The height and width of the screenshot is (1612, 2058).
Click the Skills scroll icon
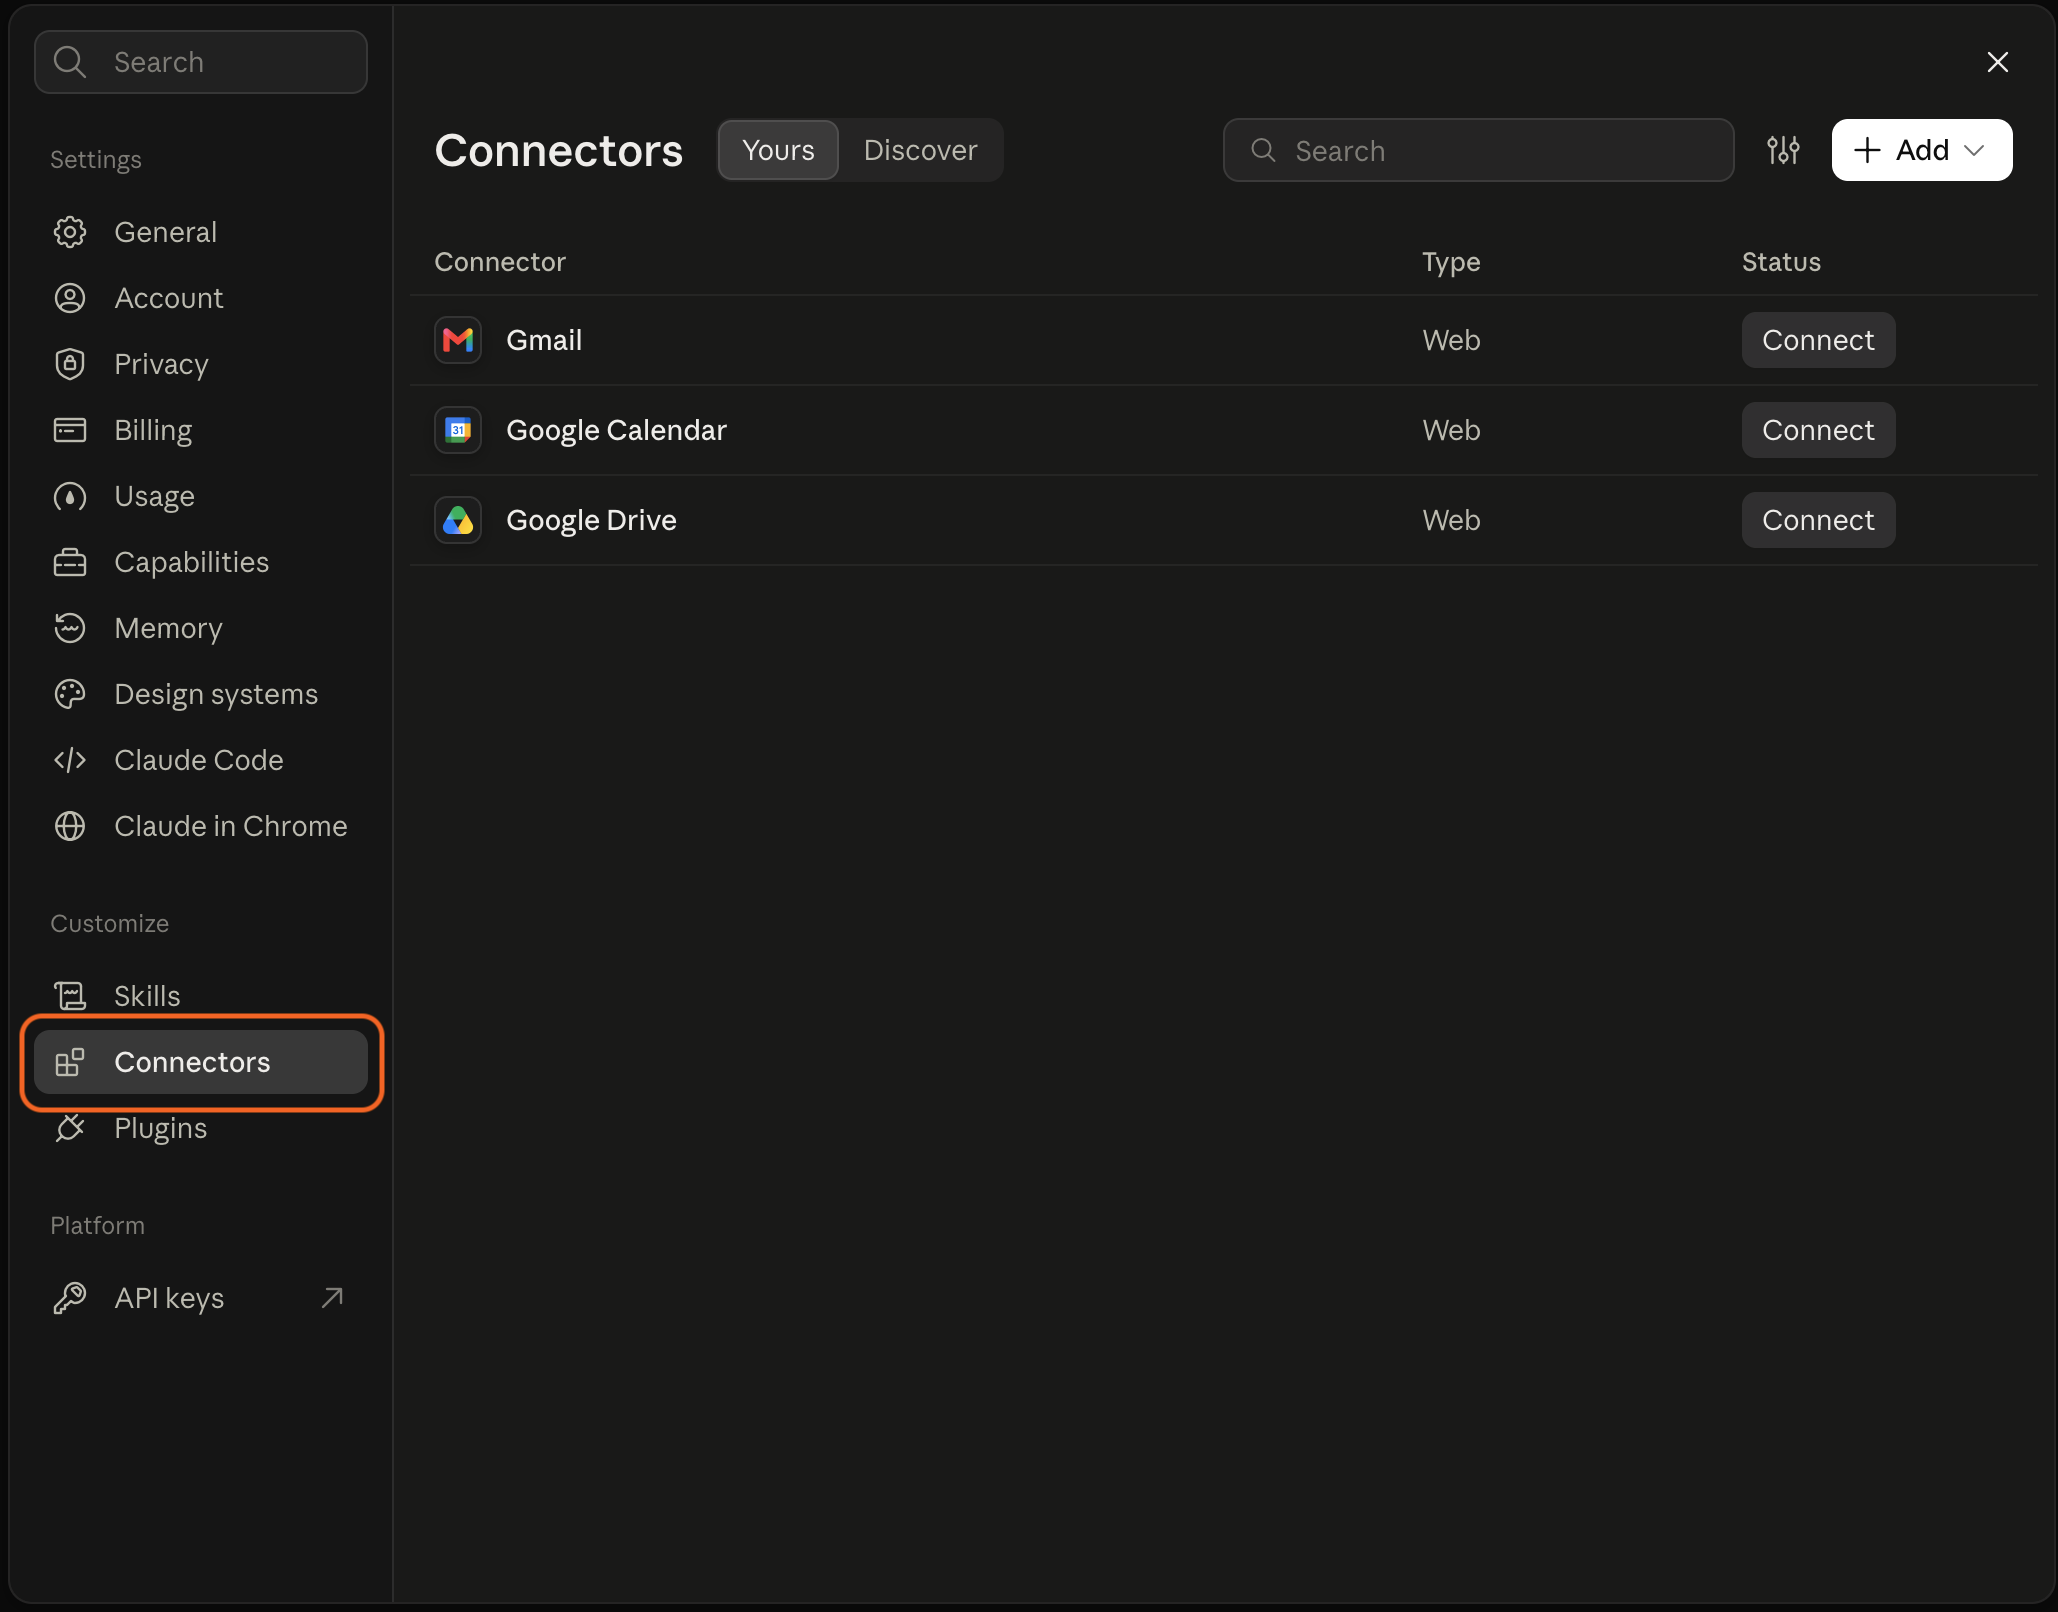[x=70, y=996]
